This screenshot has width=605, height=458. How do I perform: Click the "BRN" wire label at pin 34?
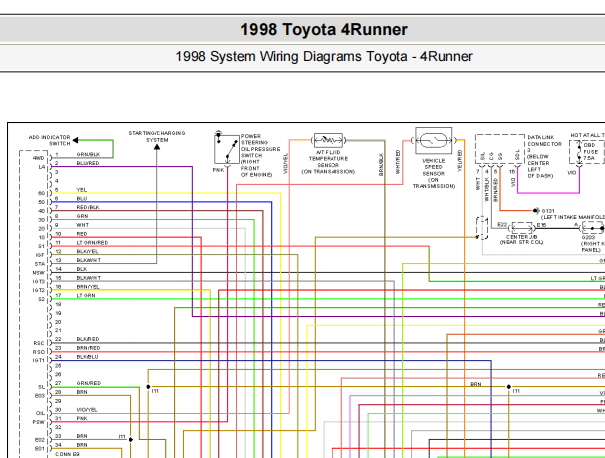point(82,445)
